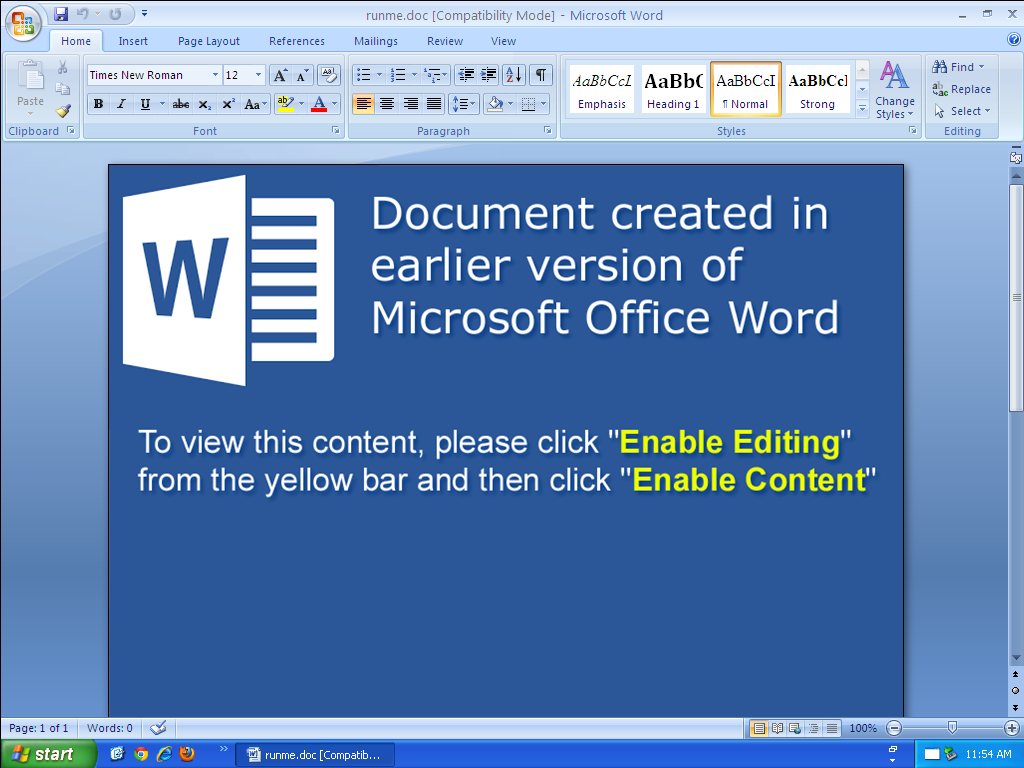Open the Change Case dropdown
The image size is (1024, 768).
pos(255,104)
